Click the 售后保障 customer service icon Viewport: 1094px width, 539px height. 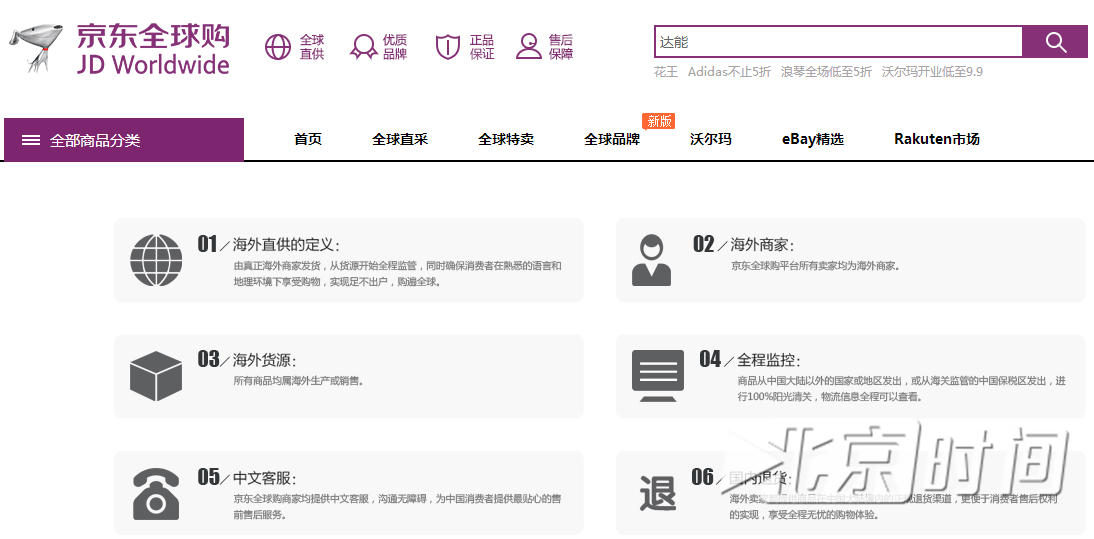[x=529, y=46]
